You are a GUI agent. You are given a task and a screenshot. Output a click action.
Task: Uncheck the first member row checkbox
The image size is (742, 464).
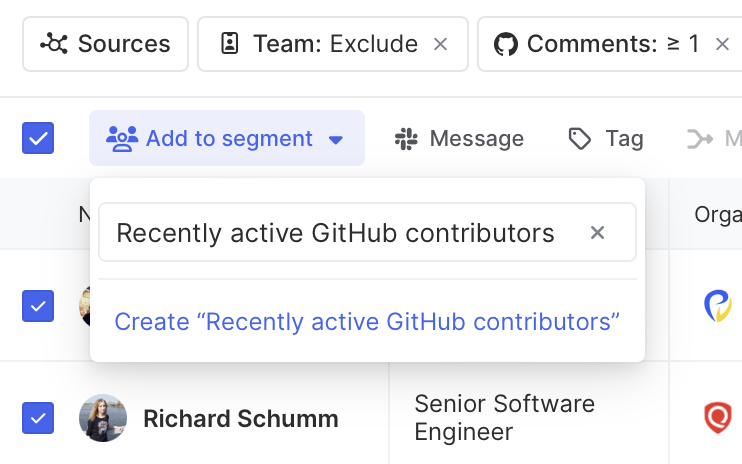coord(38,305)
